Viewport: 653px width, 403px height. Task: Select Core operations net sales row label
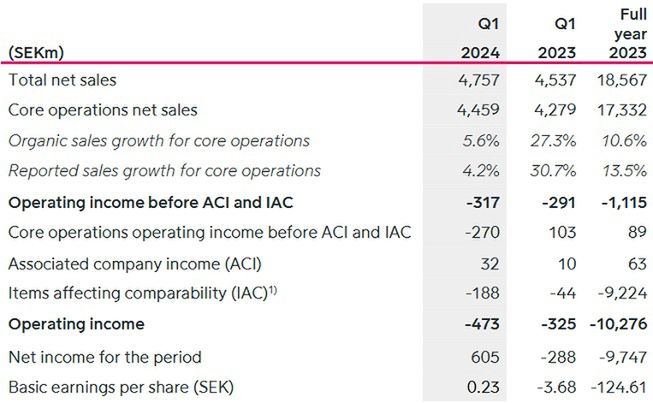pyautogui.click(x=103, y=109)
